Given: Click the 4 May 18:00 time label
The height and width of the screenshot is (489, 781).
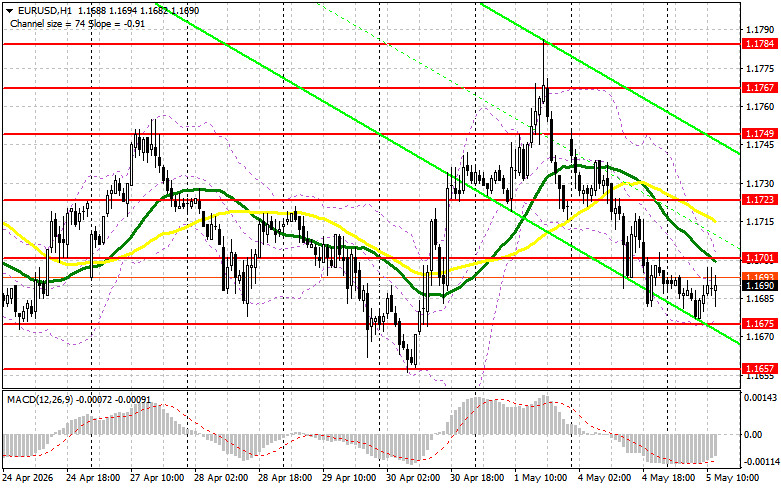Looking at the screenshot, I should point(668,478).
